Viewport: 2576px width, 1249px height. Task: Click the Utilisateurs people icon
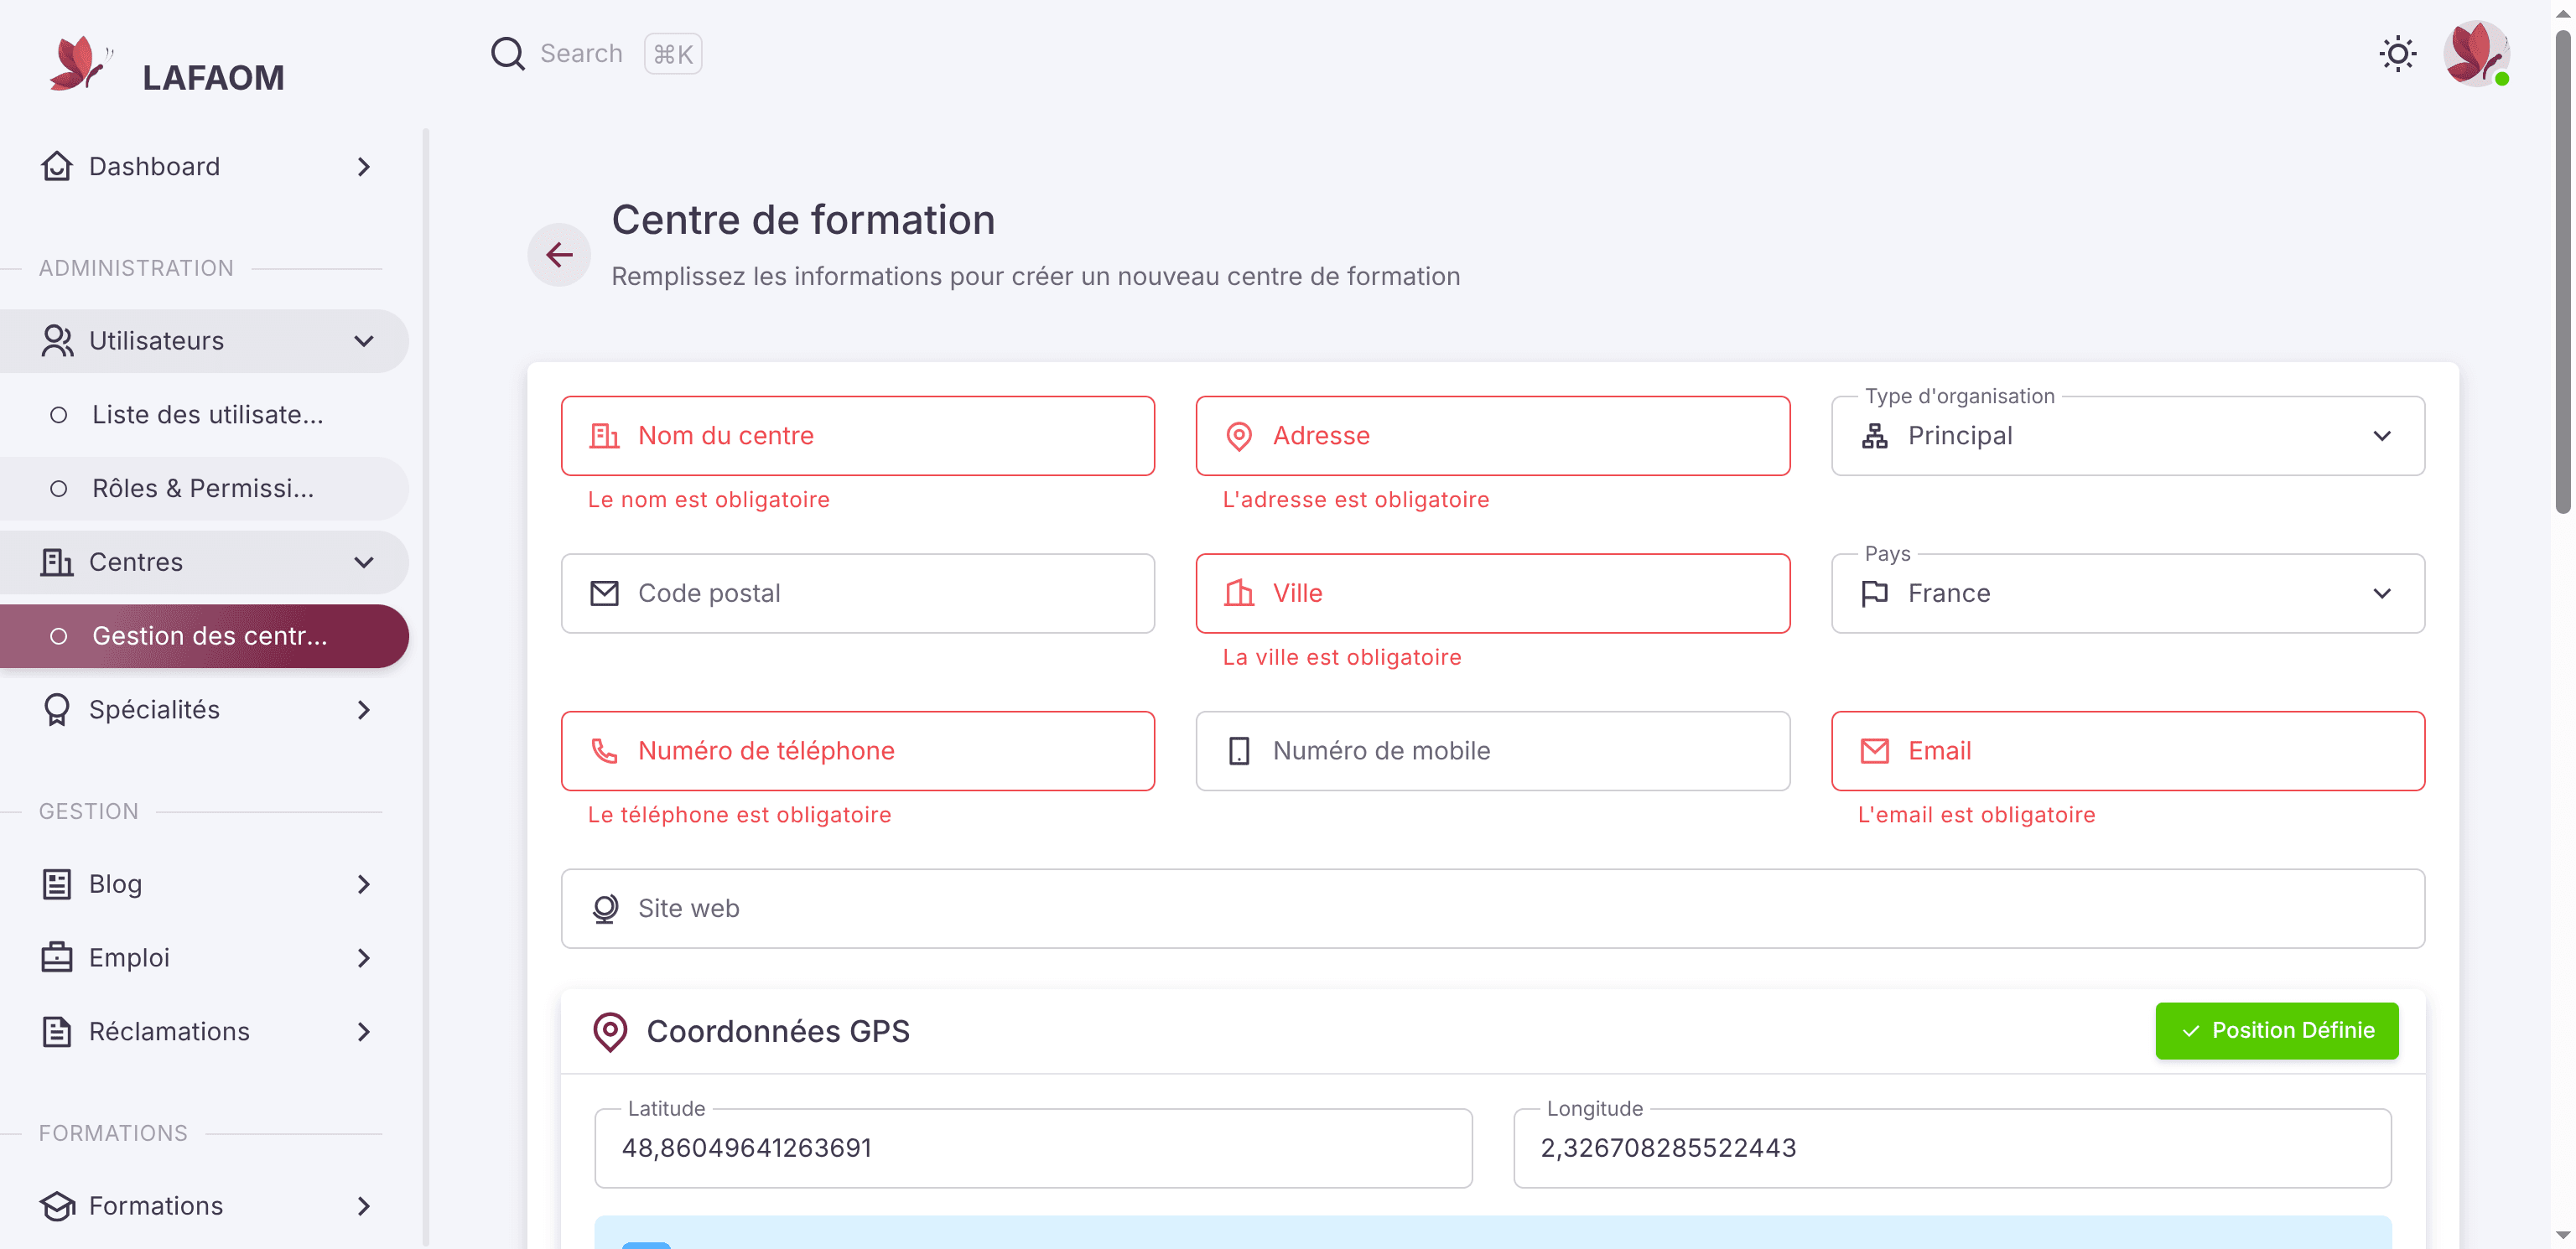[57, 340]
